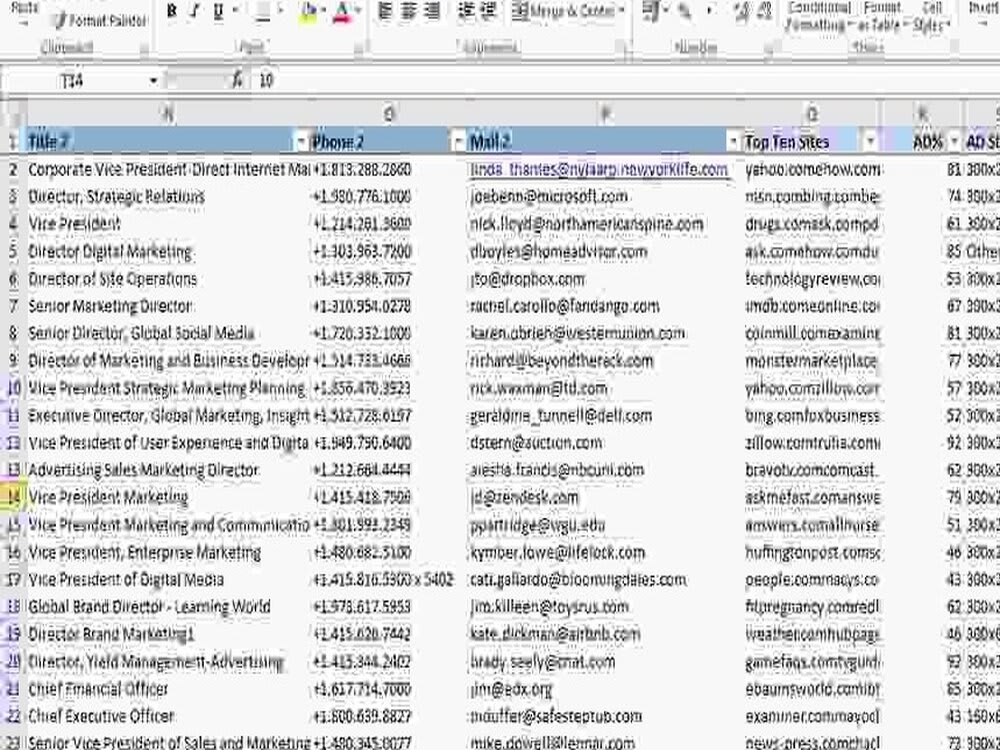
Task: Select email cell jim@edx.org
Action: [x=605, y=689]
